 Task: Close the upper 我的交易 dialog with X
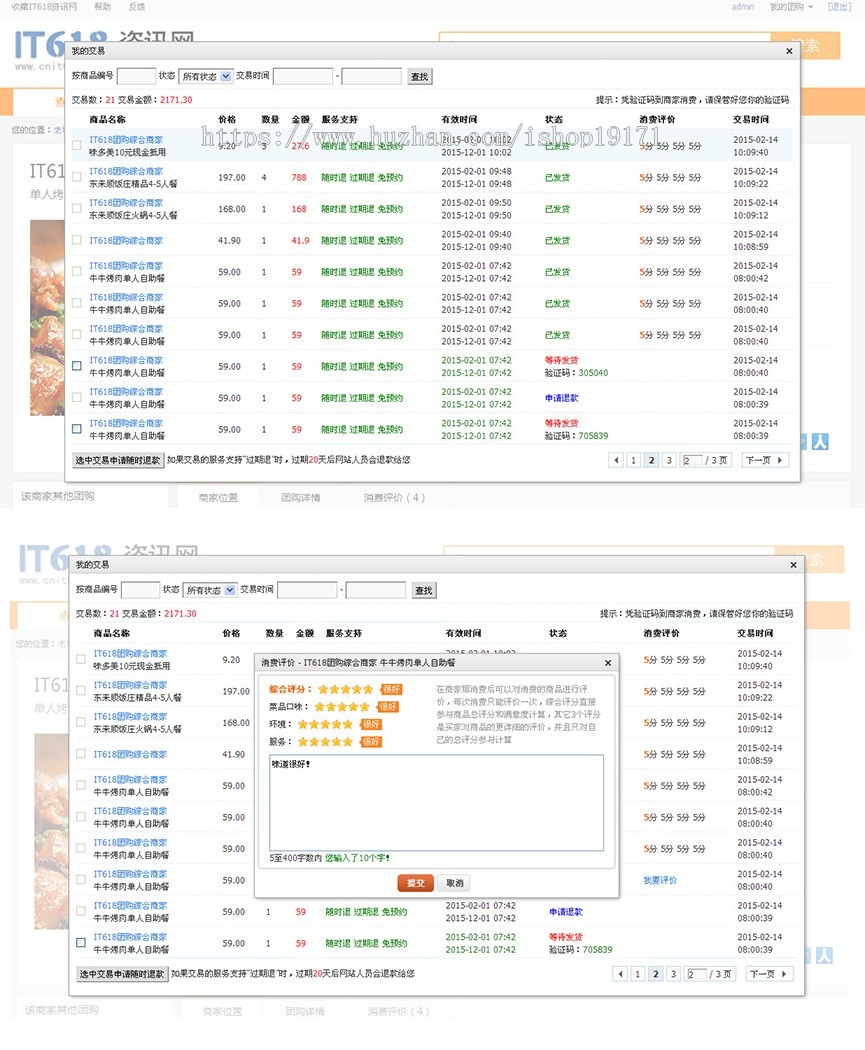coord(789,51)
